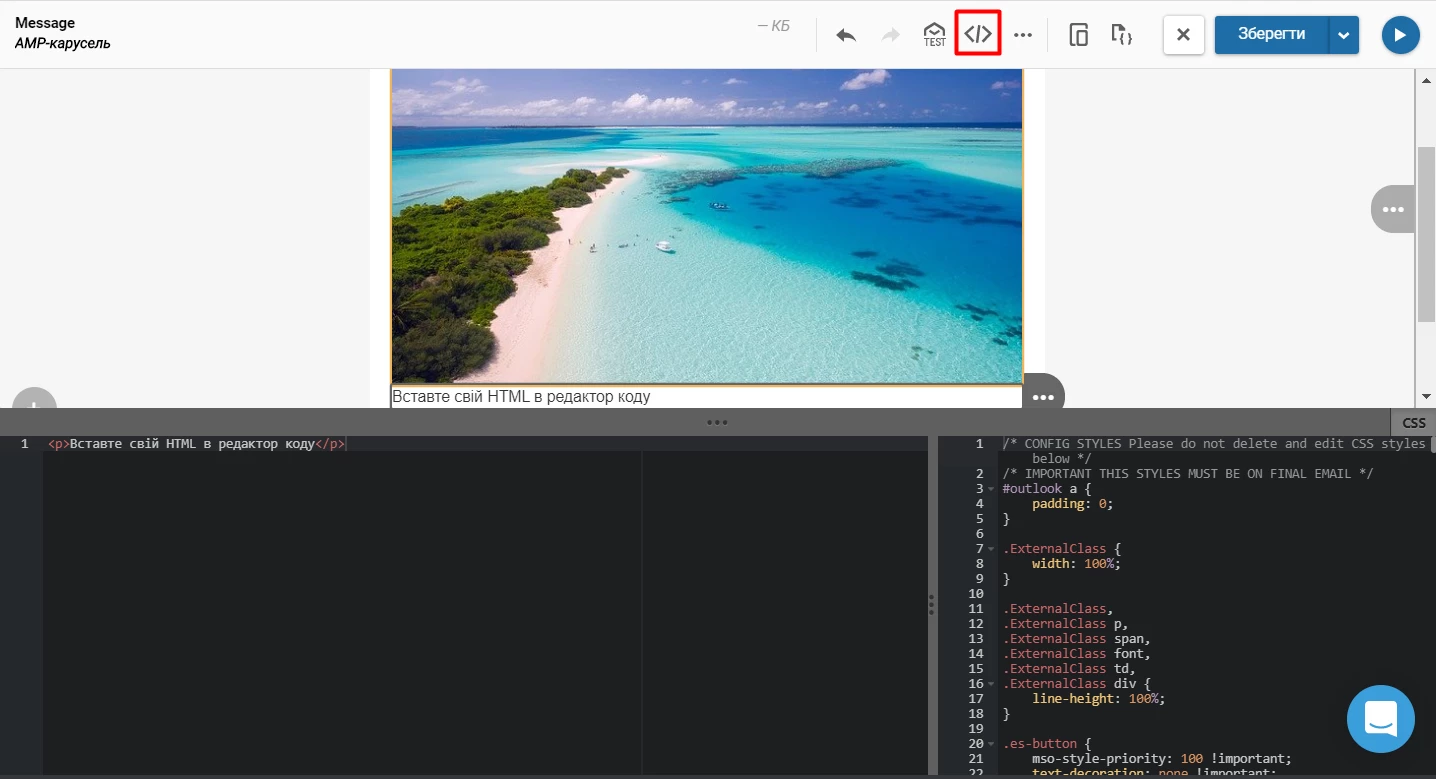Select the beach image in the email
1436x779 pixels.
(707, 226)
